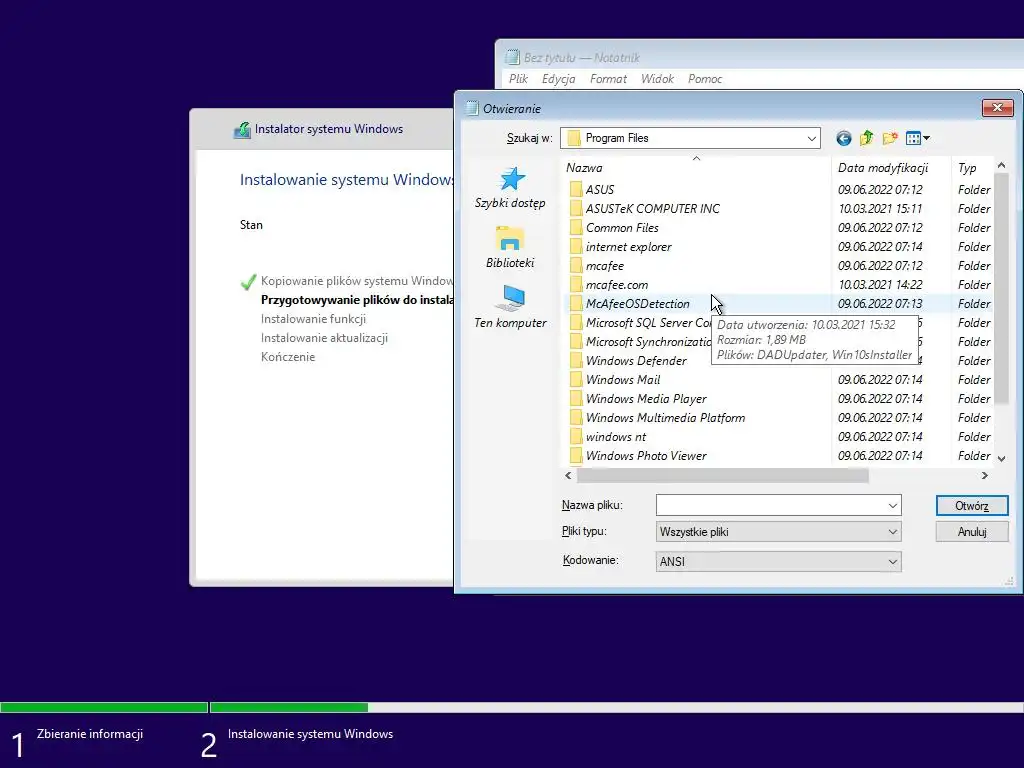Viewport: 1024px width, 768px height.
Task: Open the Format menu in Notatnik
Action: pyautogui.click(x=608, y=79)
